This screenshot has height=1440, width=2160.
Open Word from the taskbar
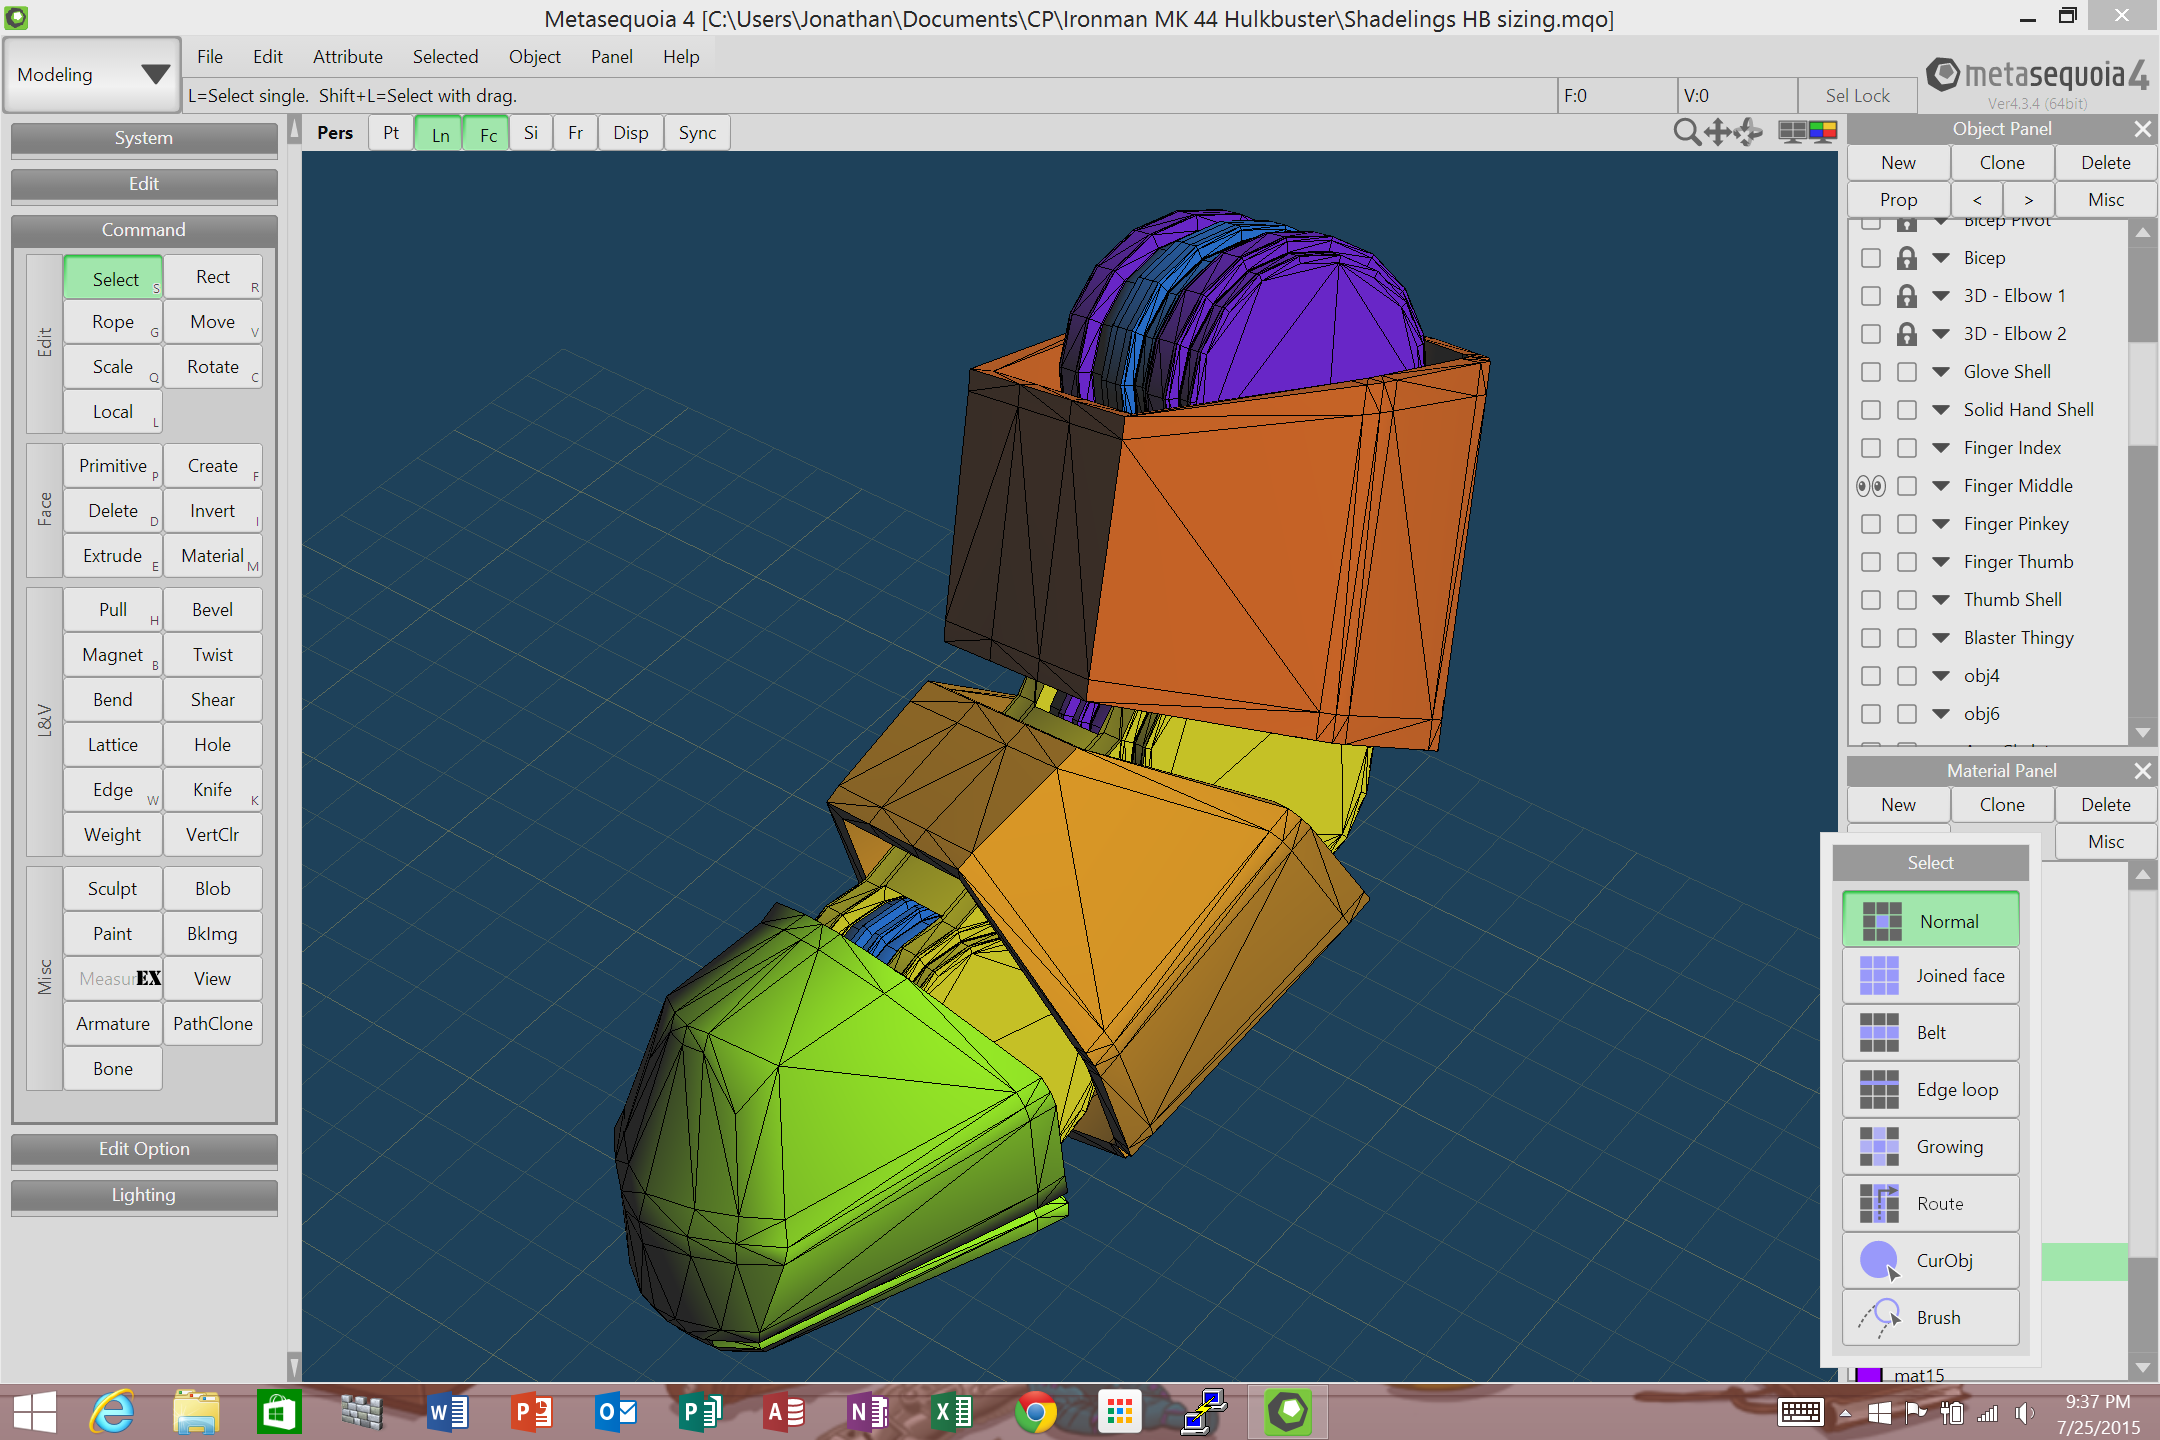coord(447,1412)
